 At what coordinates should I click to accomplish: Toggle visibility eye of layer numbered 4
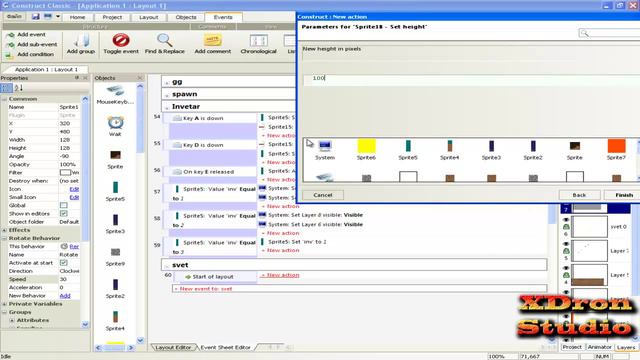pyautogui.click(x=566, y=268)
